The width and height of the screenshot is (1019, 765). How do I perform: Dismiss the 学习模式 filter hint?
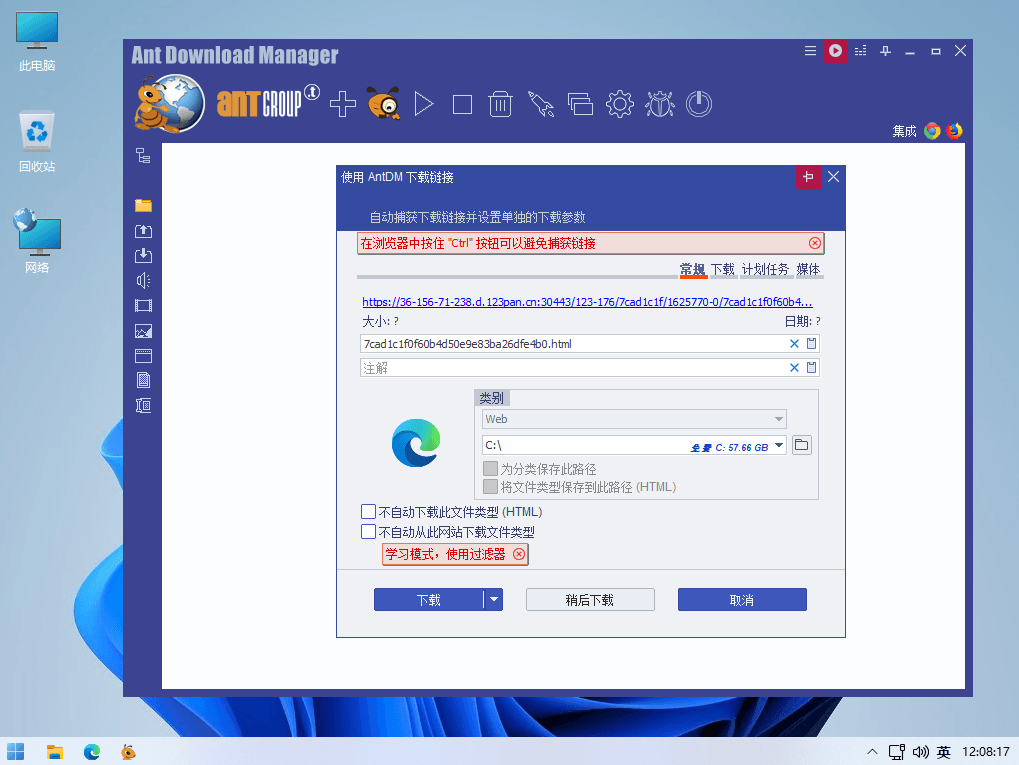pyautogui.click(x=519, y=554)
